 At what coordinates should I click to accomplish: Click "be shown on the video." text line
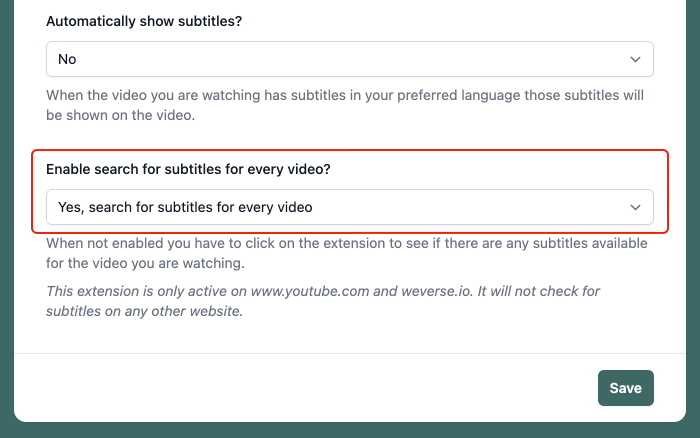(x=121, y=115)
